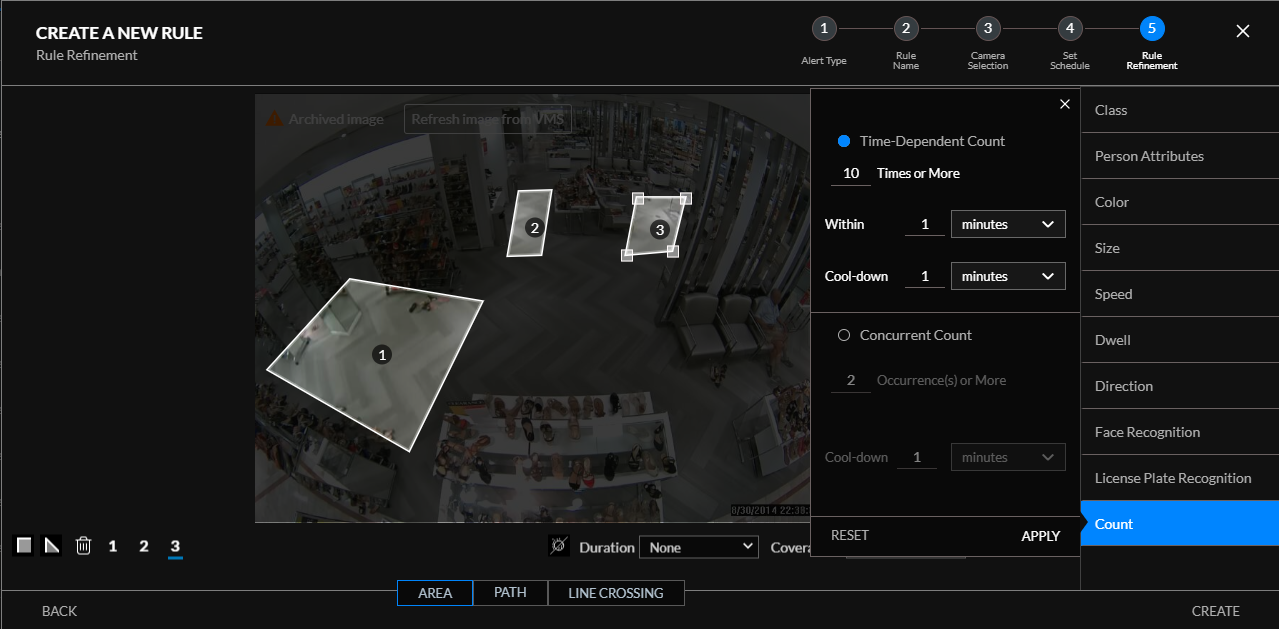Click the area 1 marker on image

coord(381,354)
